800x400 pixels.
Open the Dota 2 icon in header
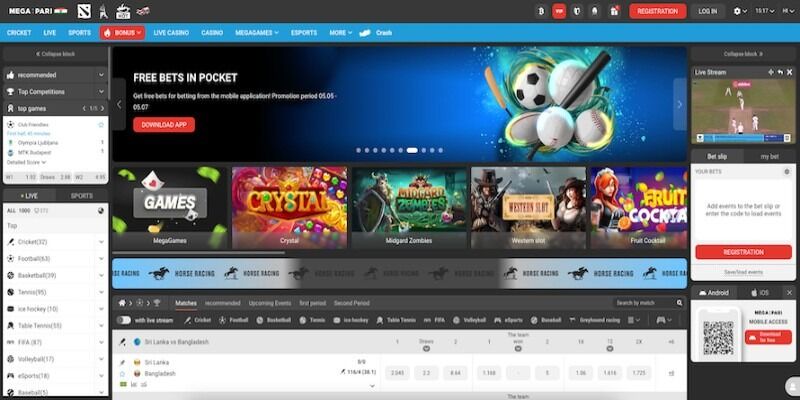coord(84,11)
